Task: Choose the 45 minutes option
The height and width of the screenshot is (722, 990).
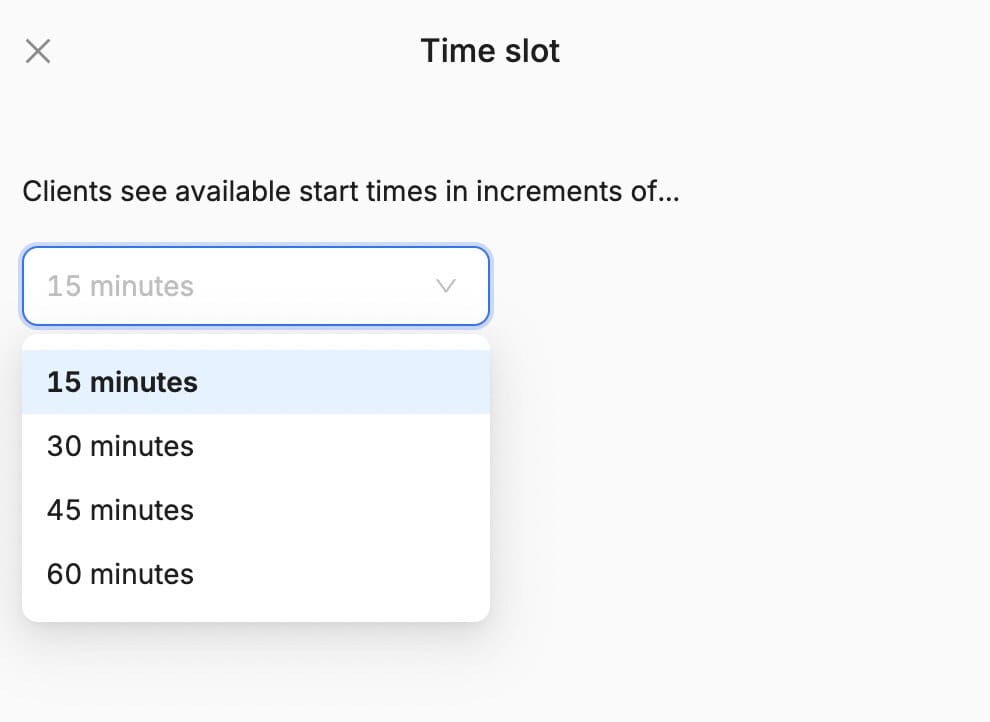Action: 120,510
